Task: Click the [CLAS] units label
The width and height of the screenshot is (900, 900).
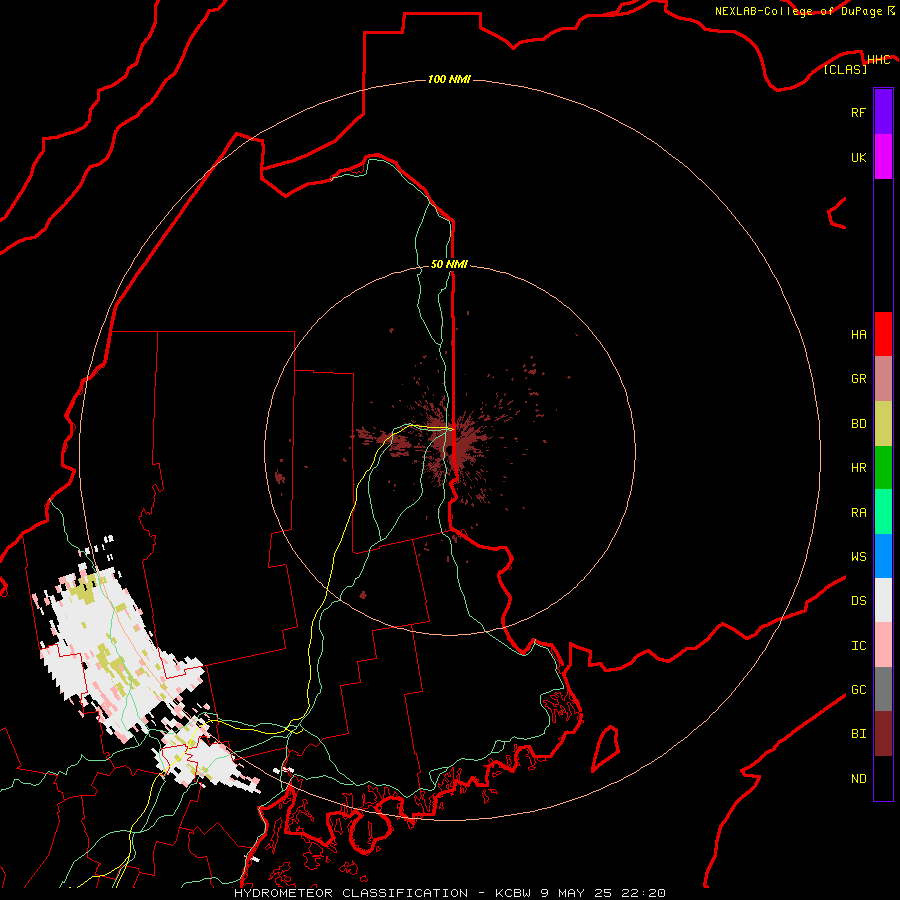Action: coord(845,69)
